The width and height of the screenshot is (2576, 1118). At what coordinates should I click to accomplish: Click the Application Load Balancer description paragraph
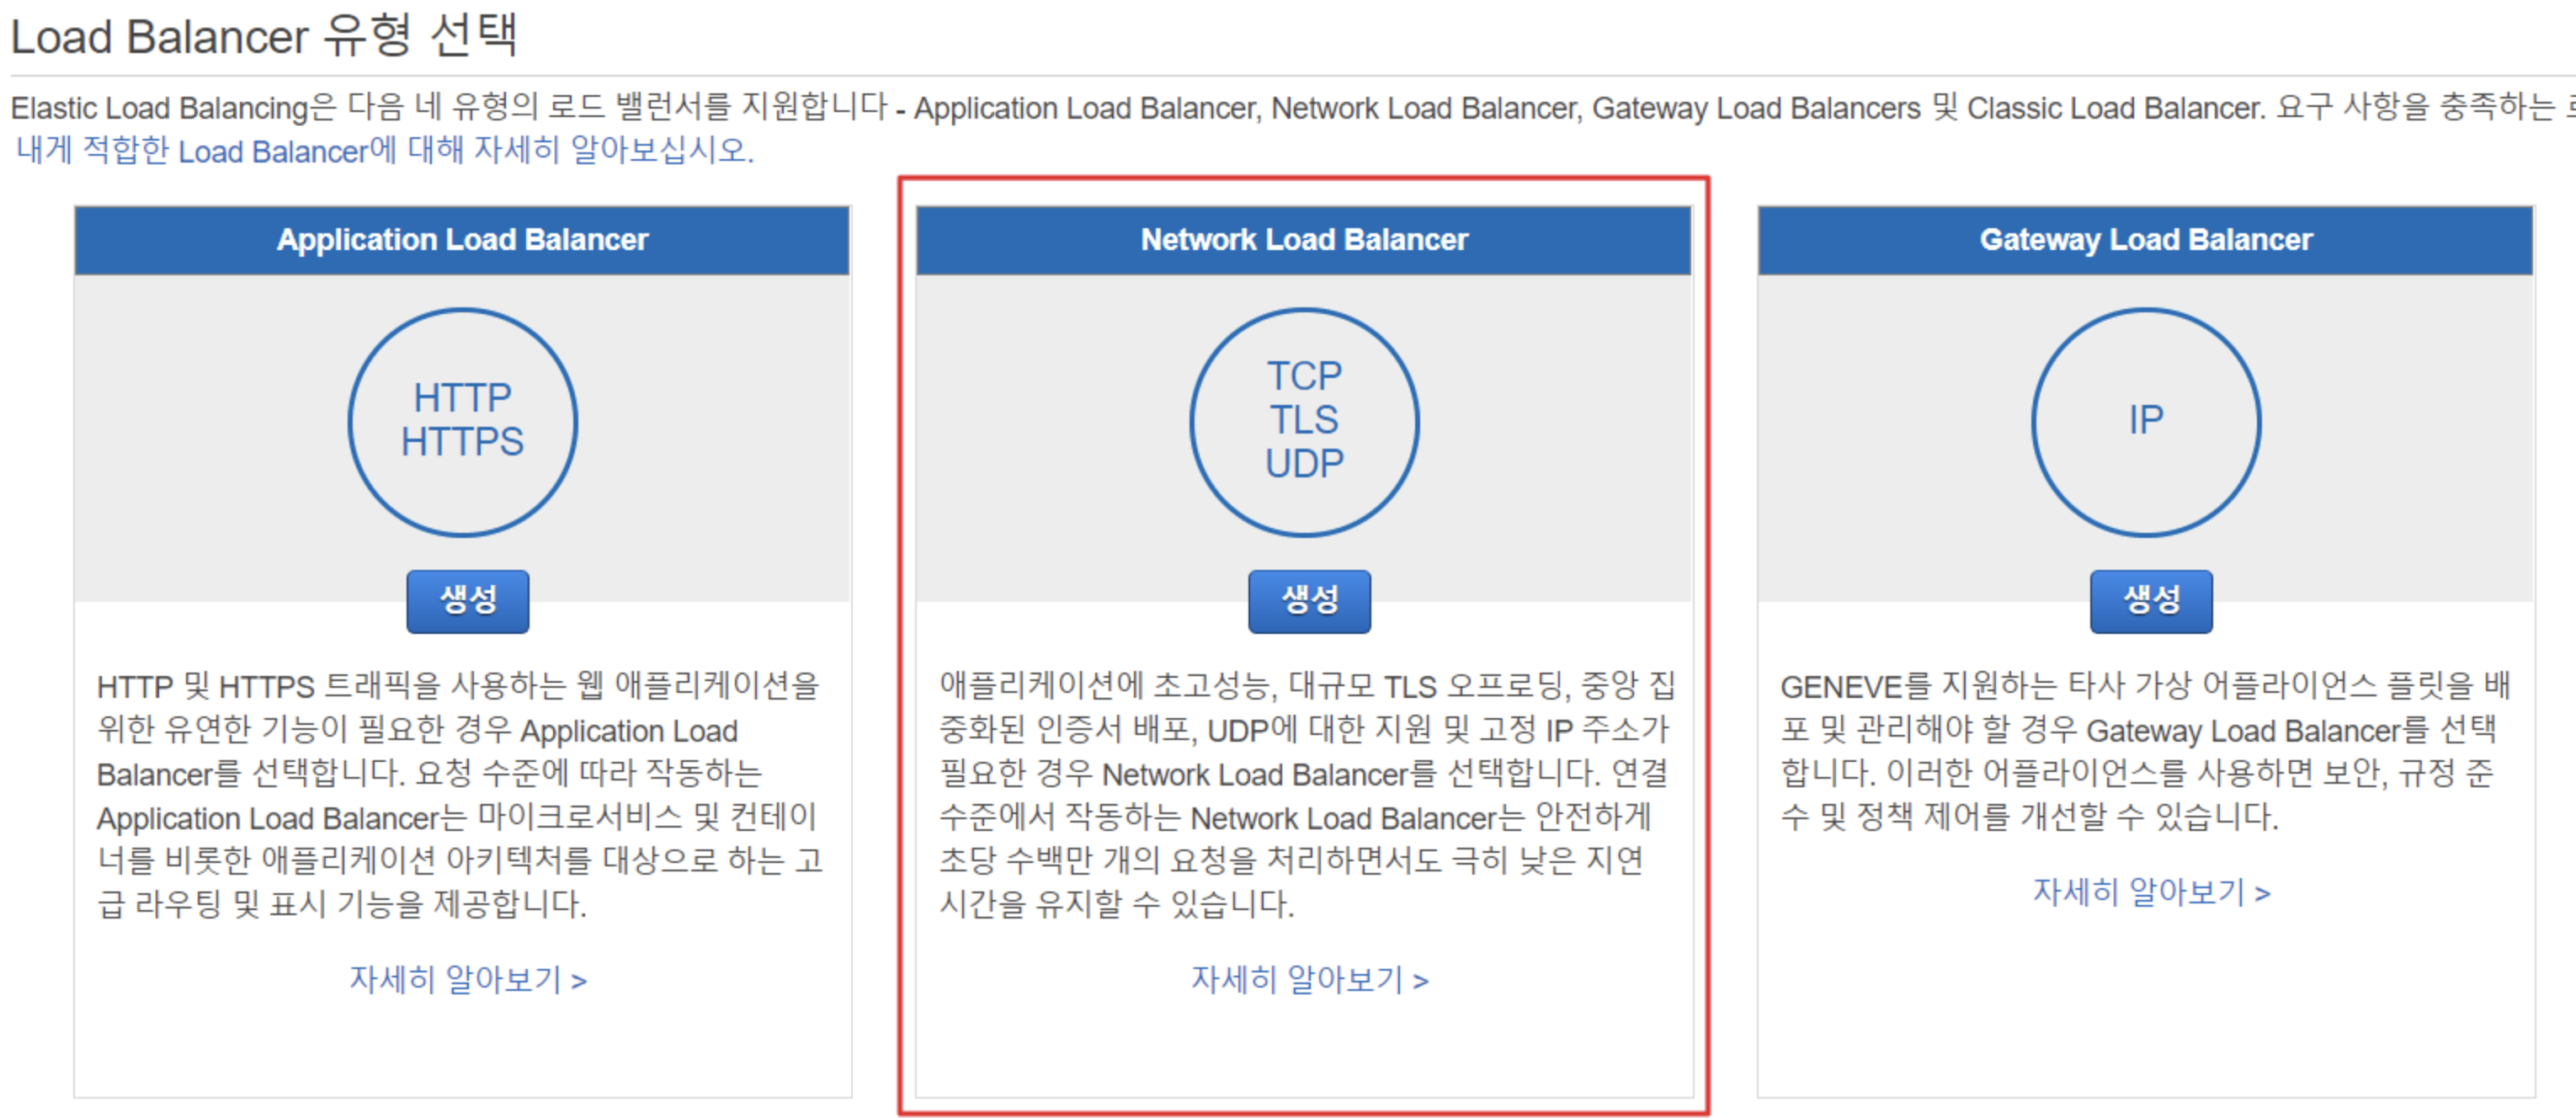tap(460, 795)
